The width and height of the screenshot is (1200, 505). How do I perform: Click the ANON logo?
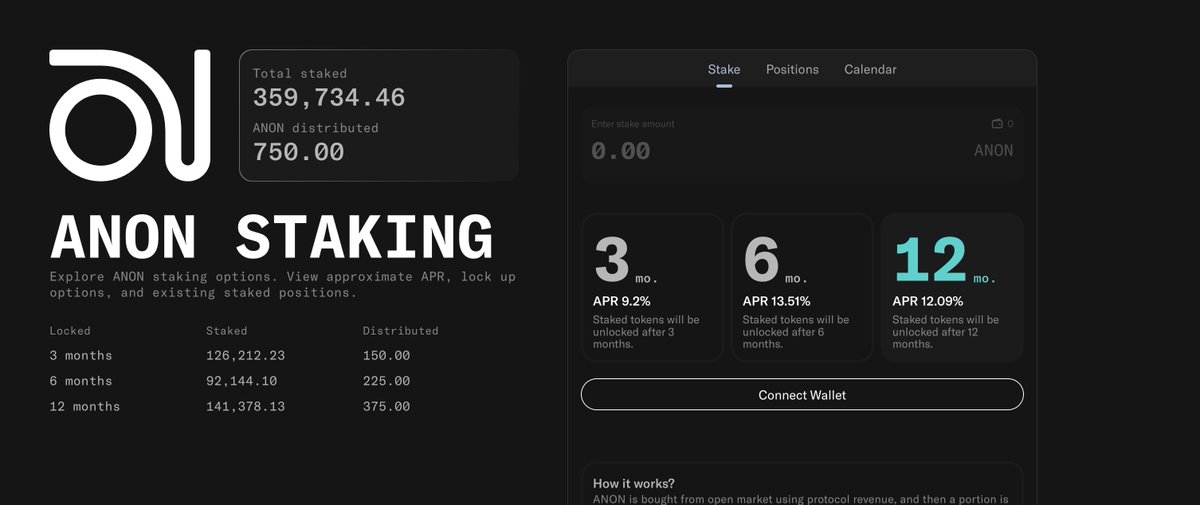(x=130, y=116)
